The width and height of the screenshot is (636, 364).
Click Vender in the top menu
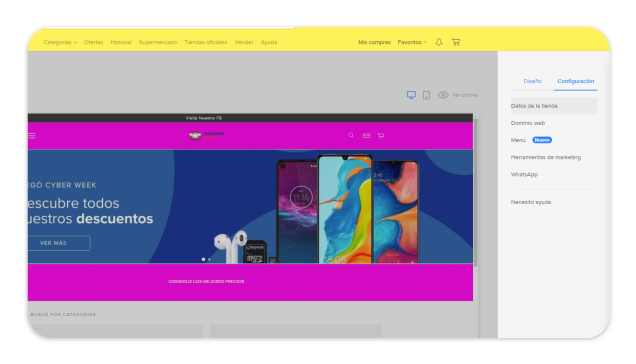click(x=244, y=42)
